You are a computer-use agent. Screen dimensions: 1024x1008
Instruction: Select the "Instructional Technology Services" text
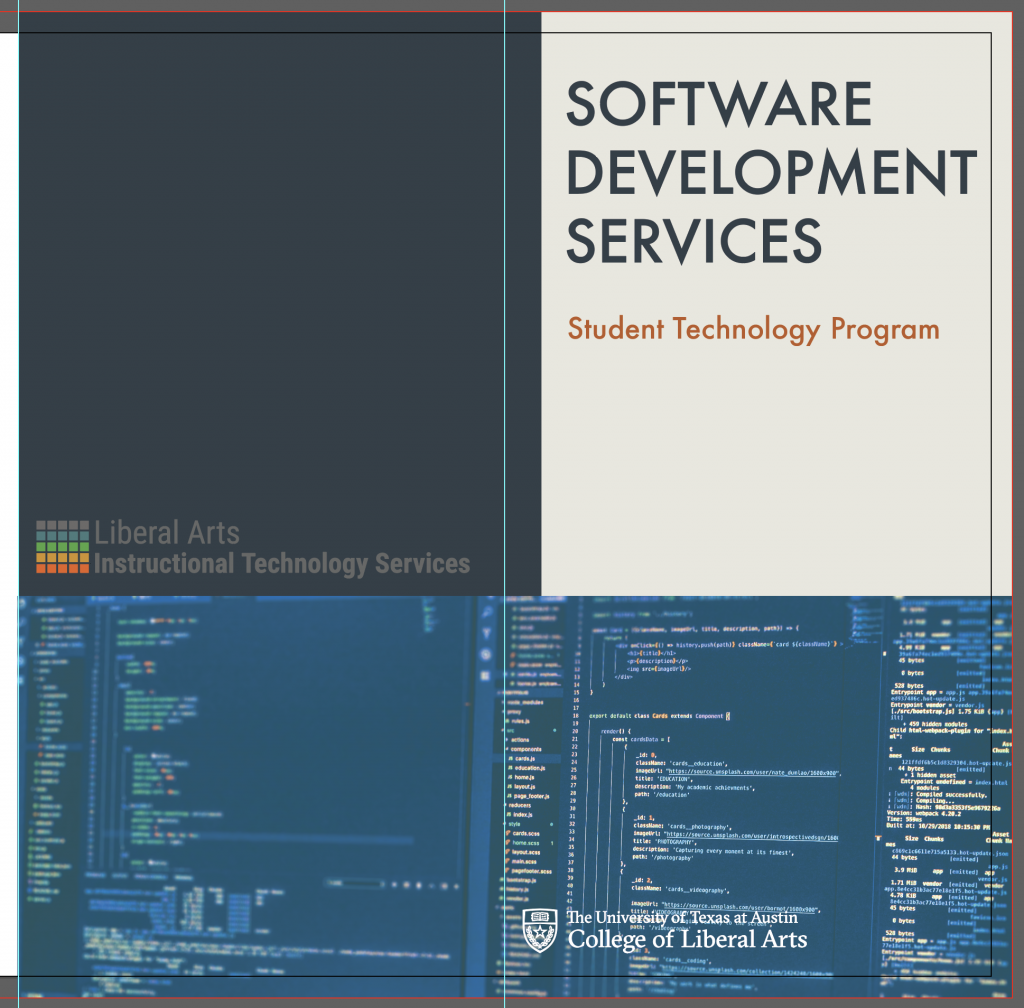click(281, 564)
